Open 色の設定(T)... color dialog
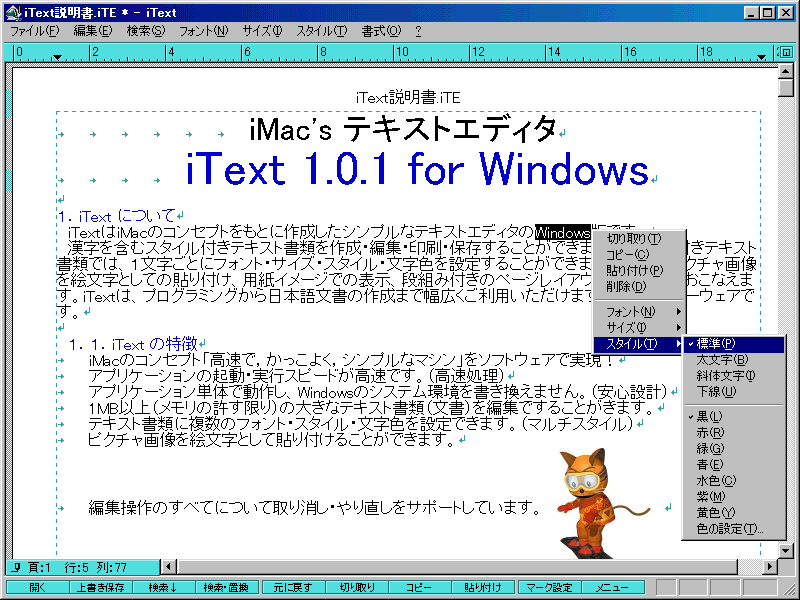The image size is (800, 600). (734, 529)
